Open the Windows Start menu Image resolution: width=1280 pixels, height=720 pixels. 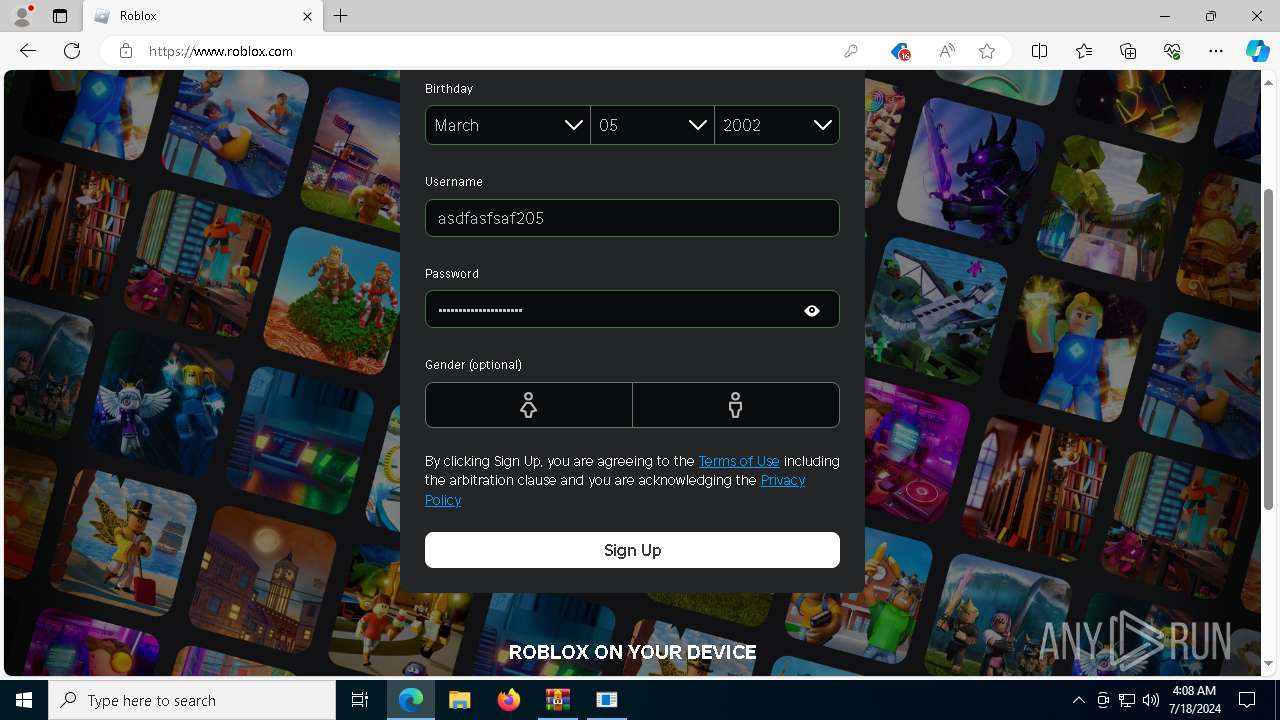pos(24,700)
